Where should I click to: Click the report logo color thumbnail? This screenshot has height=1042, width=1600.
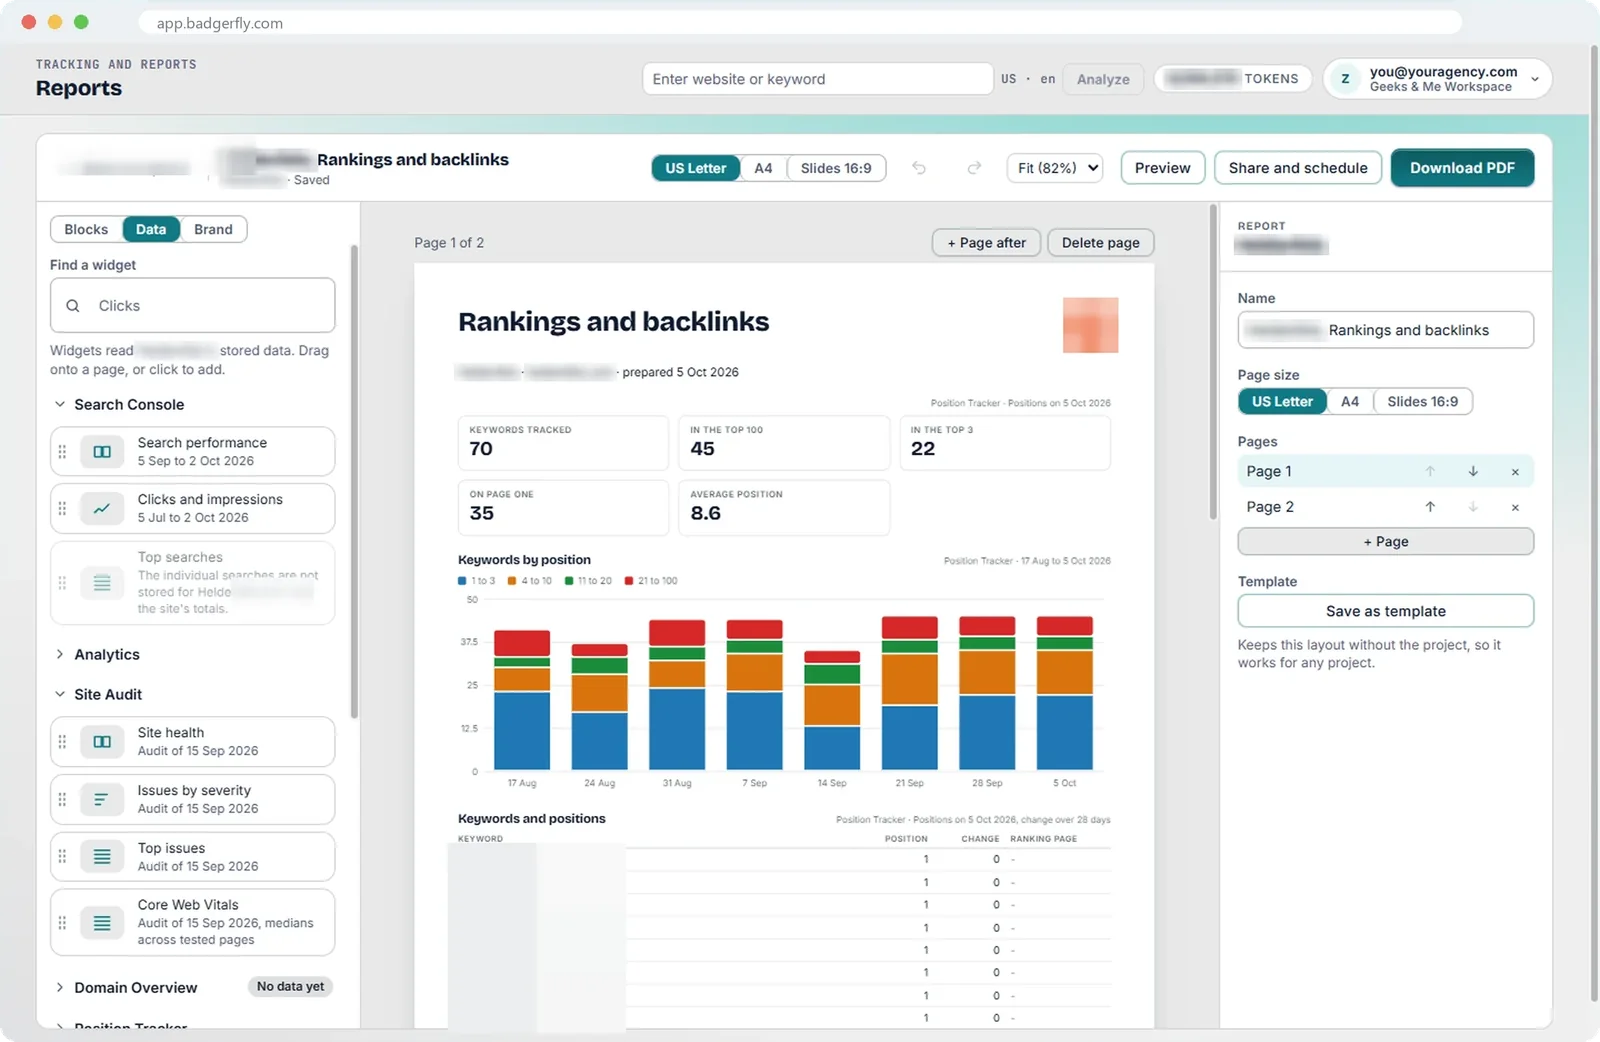click(x=1090, y=325)
